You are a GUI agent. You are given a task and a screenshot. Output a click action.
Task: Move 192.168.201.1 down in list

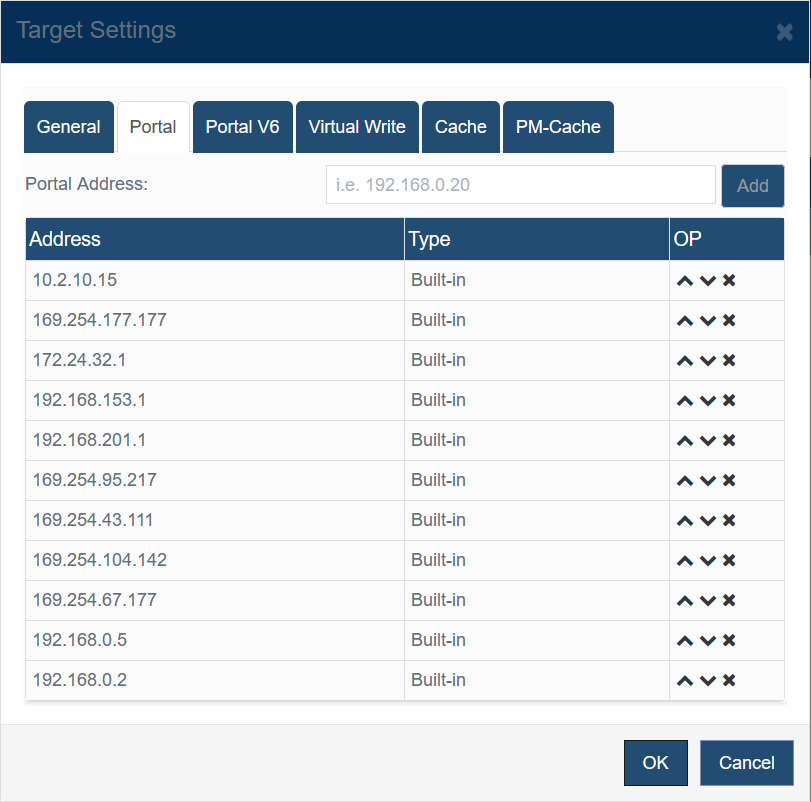coord(707,441)
